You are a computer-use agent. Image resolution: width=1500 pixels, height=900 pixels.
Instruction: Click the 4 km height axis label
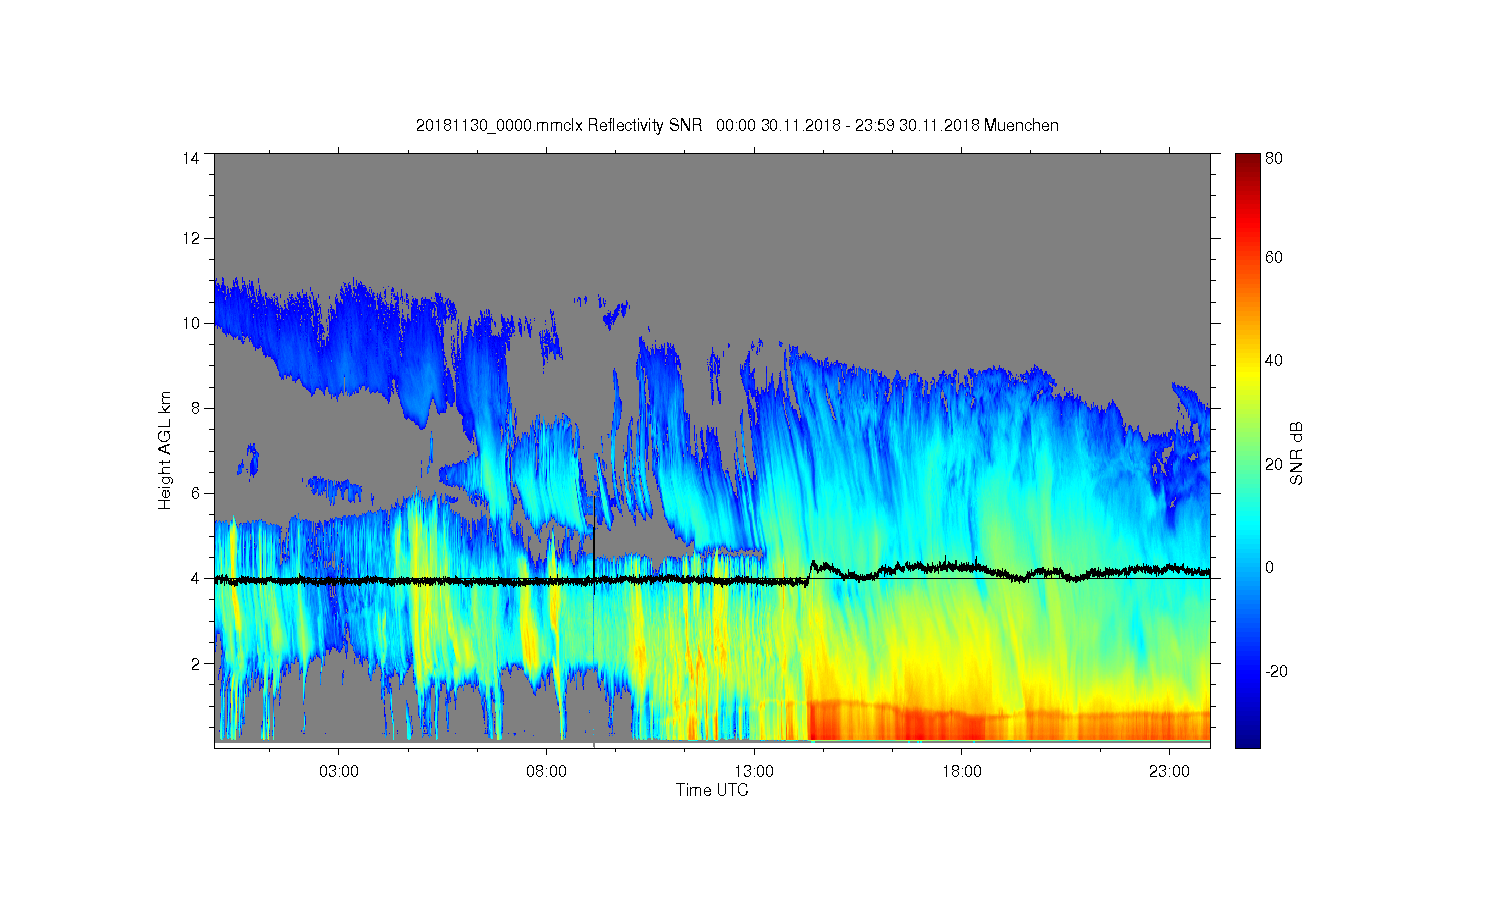click(194, 578)
